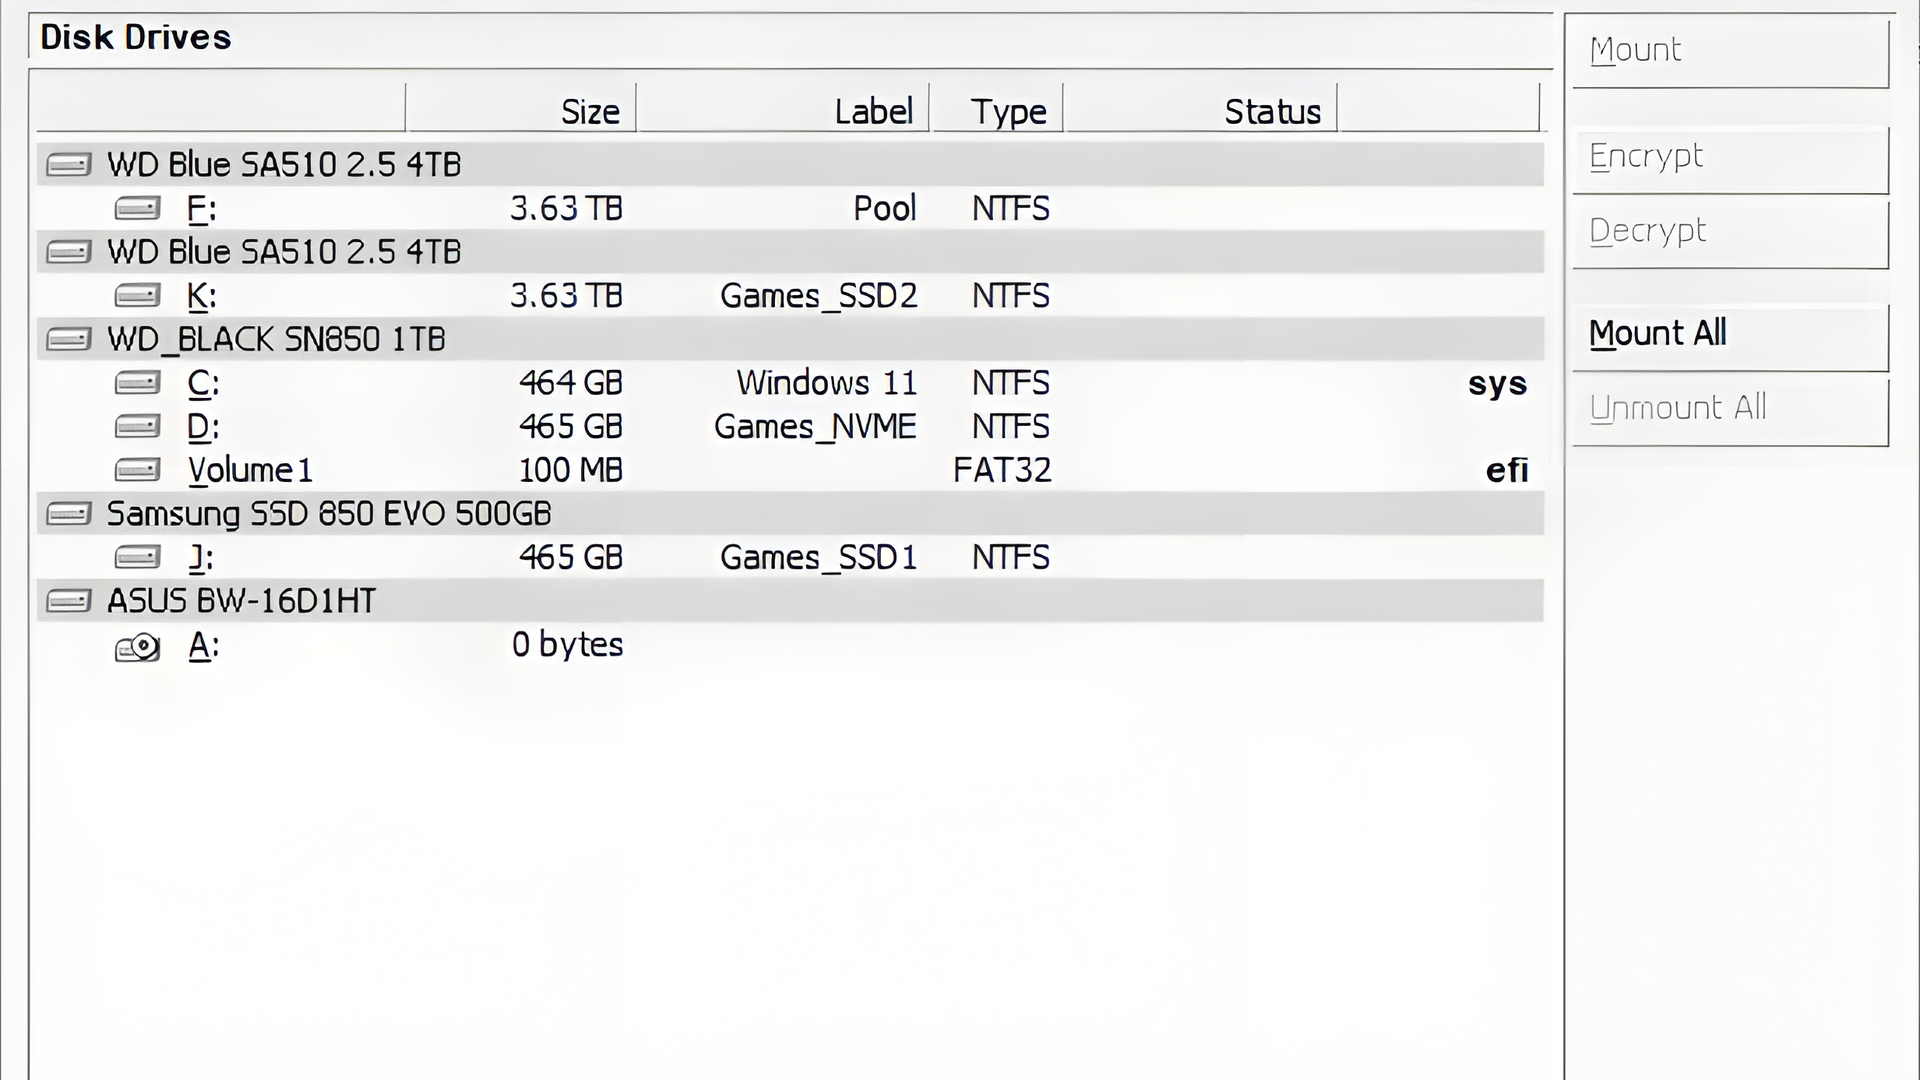The image size is (1920, 1080).
Task: Click the Unmount All button
Action: [x=1730, y=411]
